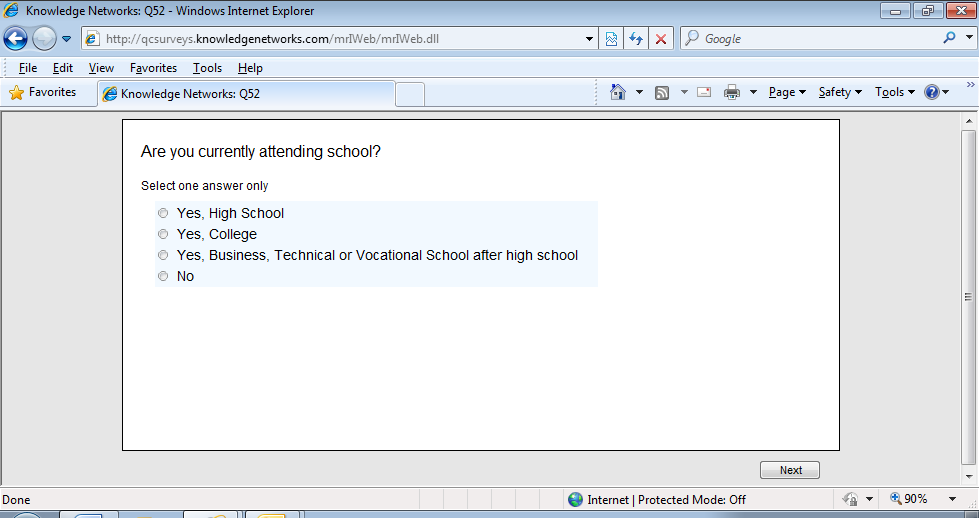979x518 pixels.
Task: Click the Read Mail envelope icon
Action: (704, 92)
